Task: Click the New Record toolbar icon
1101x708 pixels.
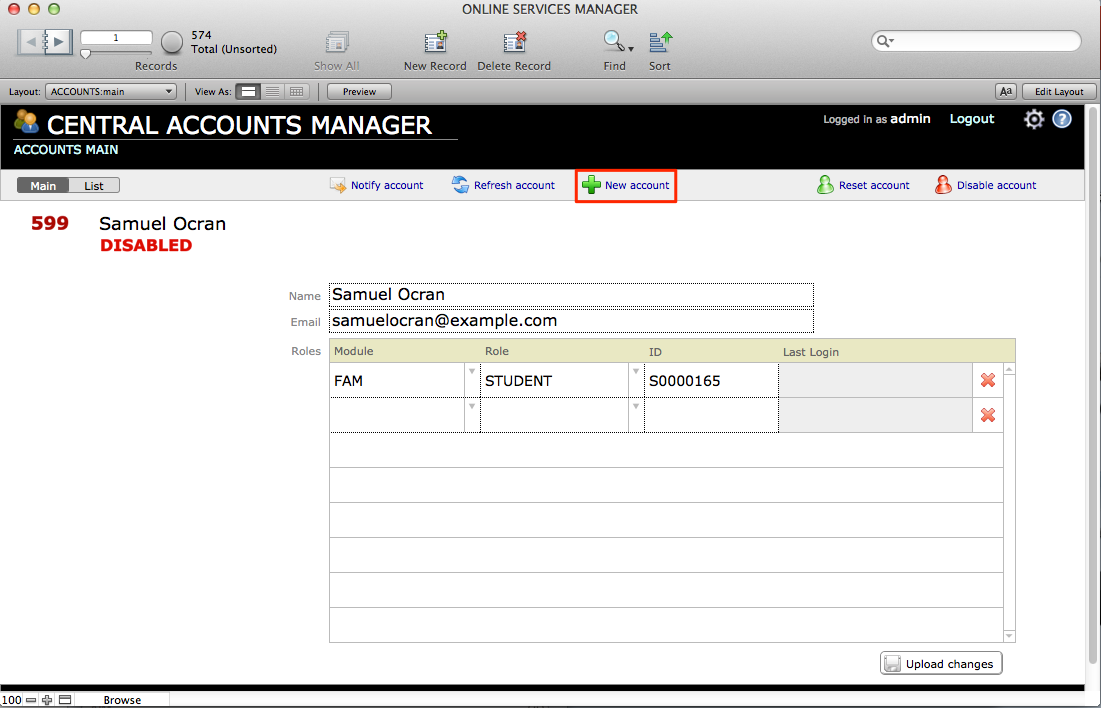Action: (x=435, y=43)
